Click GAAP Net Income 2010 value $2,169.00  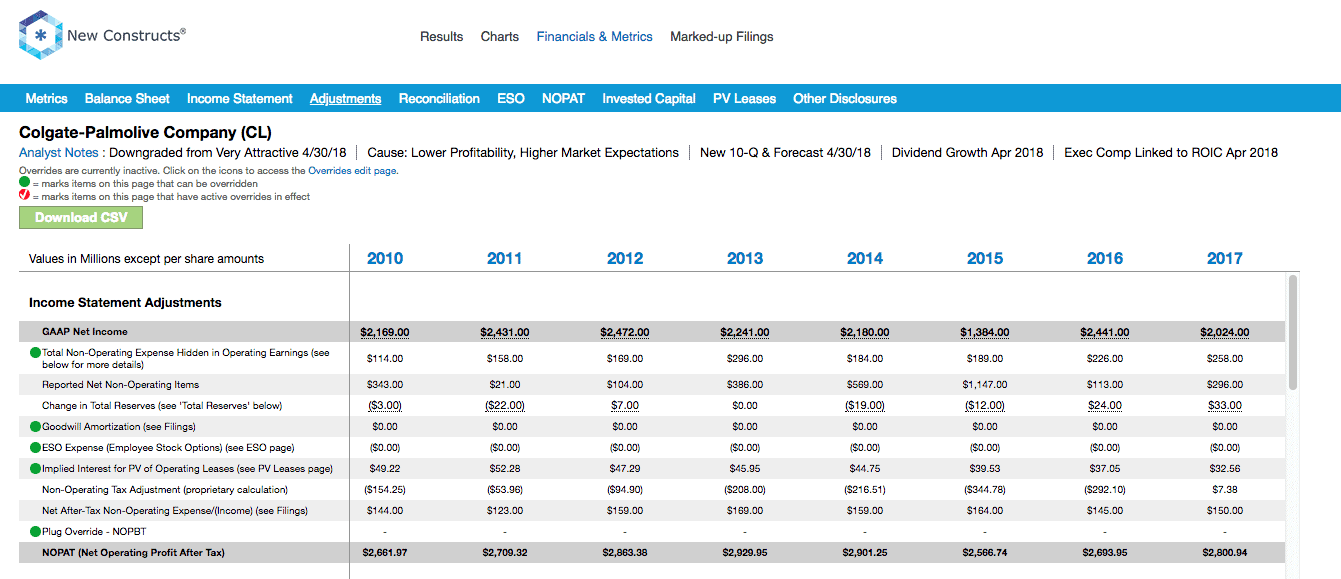[x=385, y=332]
